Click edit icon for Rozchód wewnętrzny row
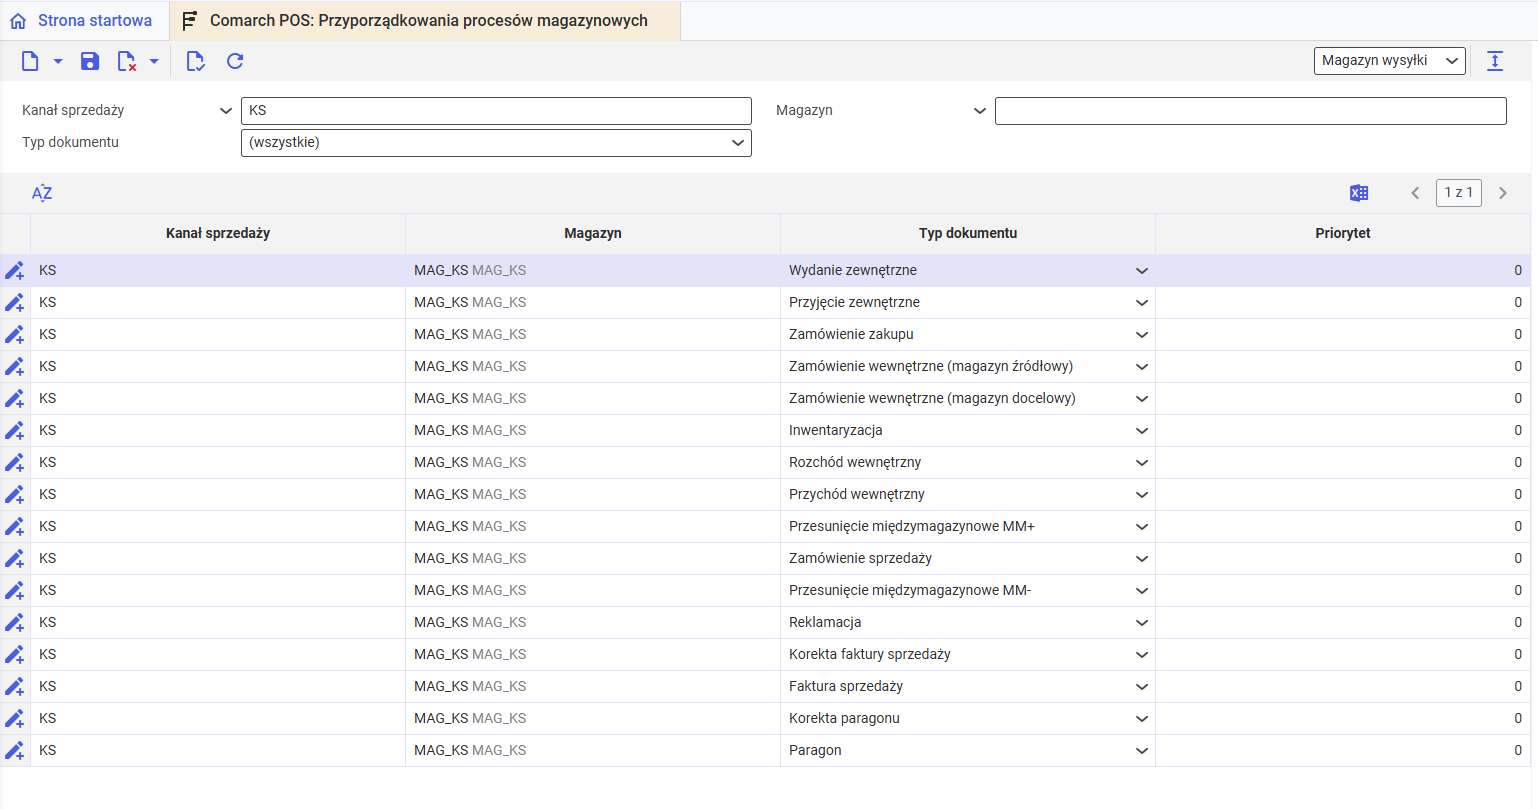 [x=15, y=463]
